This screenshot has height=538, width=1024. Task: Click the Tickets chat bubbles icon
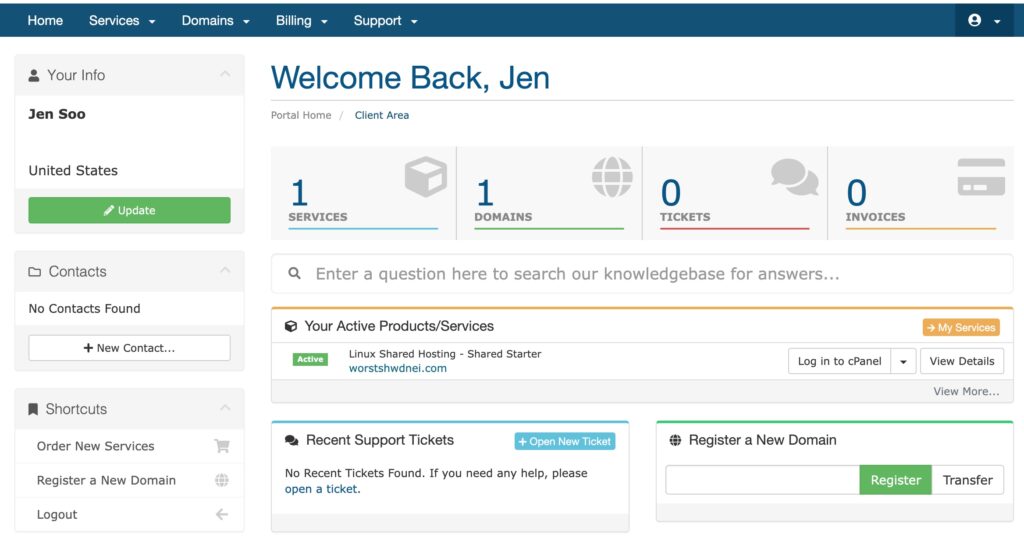pos(794,177)
